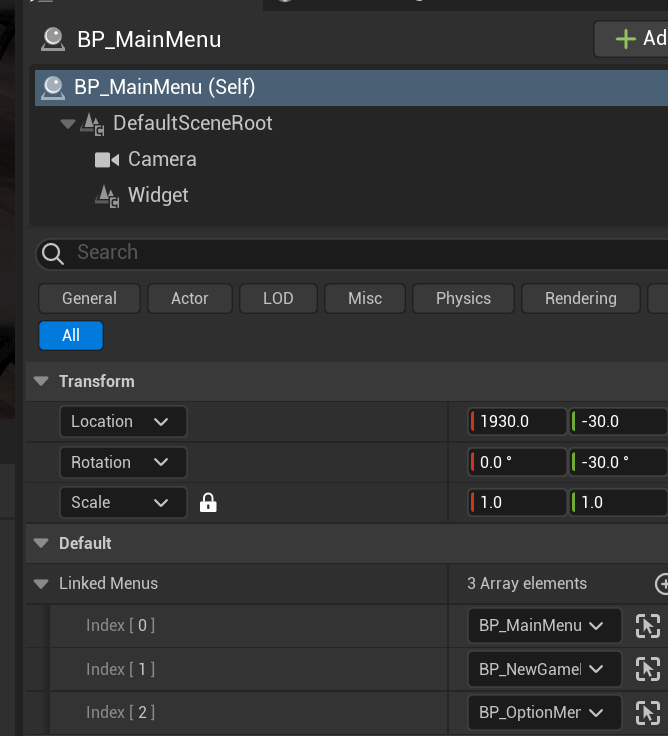
Task: Click the magnifier icon in Search box
Action: (x=53, y=254)
